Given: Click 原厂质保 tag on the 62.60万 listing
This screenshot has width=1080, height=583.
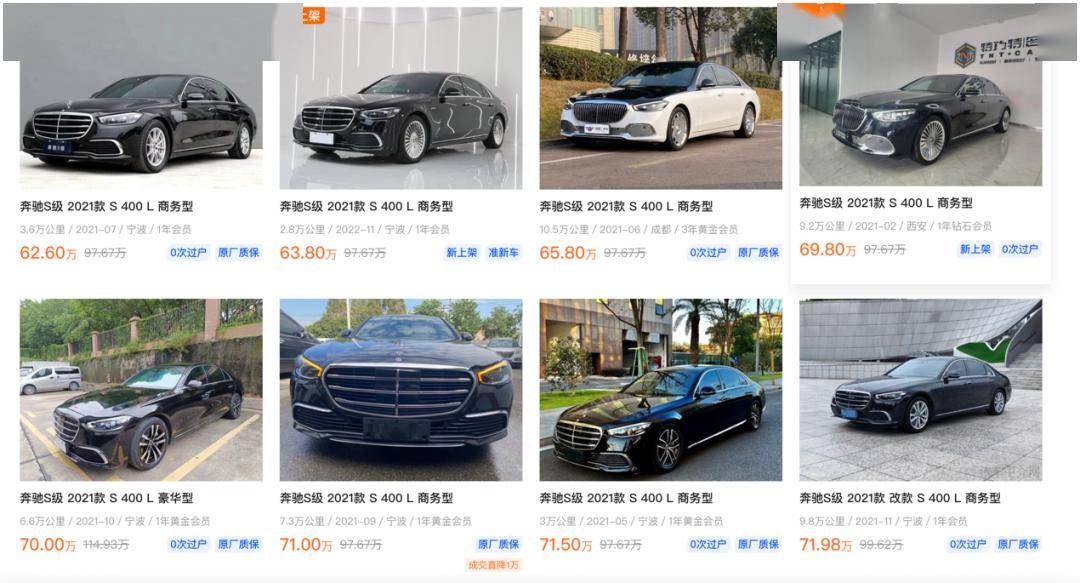Looking at the screenshot, I should pos(238,253).
